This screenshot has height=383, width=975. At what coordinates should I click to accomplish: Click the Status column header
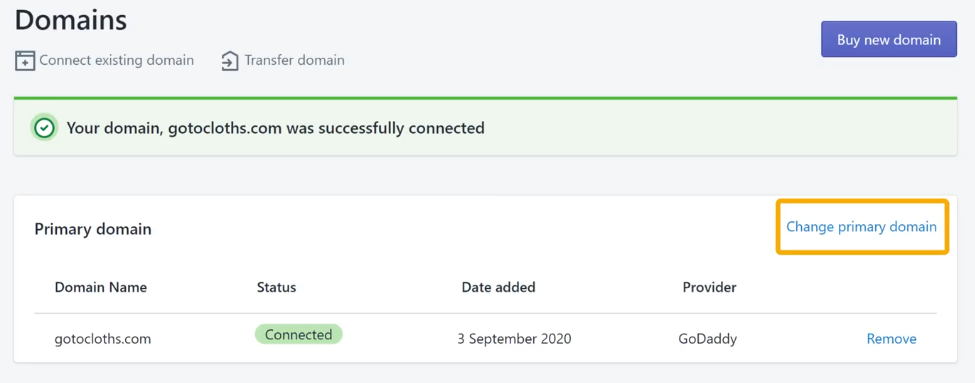[x=276, y=287]
